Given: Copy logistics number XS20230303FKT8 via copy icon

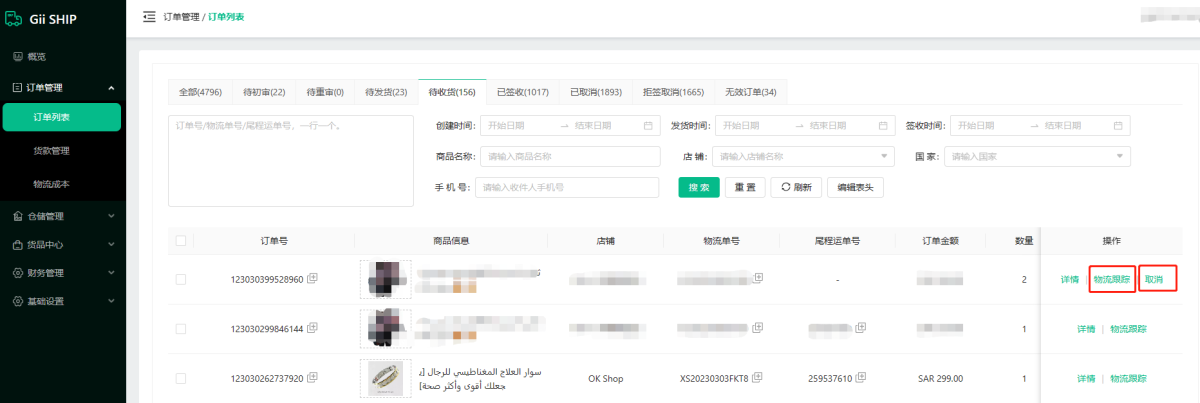Looking at the screenshot, I should 757,378.
